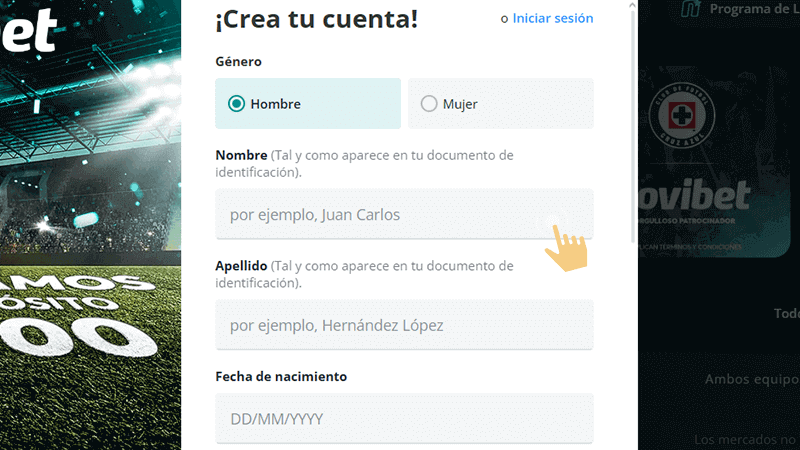This screenshot has height=450, width=800.
Task: Click the Fecha de nacimiento date field
Action: (404, 419)
